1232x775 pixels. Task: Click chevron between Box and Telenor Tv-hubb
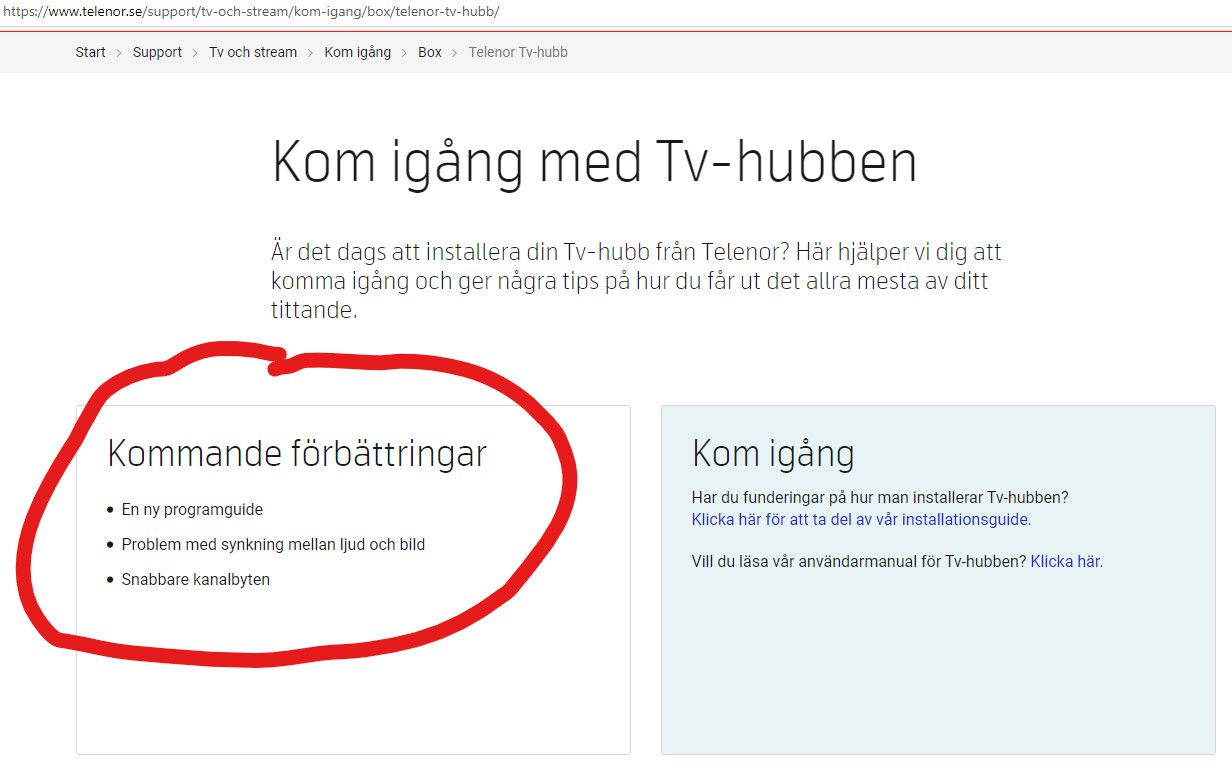point(455,52)
